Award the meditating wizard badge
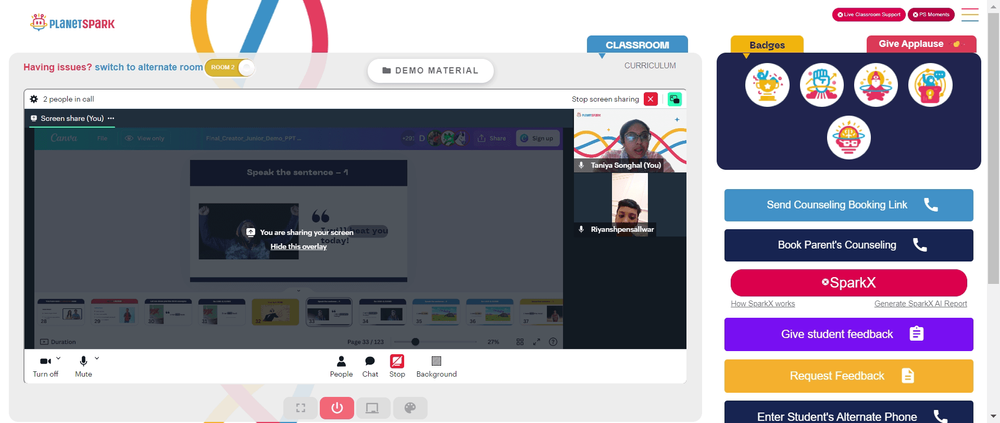Image resolution: width=1000 pixels, height=423 pixels. [x=876, y=85]
